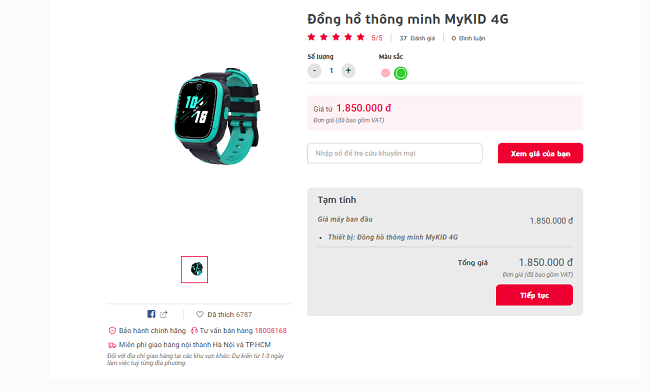Click the sales support headset icon

194,331
